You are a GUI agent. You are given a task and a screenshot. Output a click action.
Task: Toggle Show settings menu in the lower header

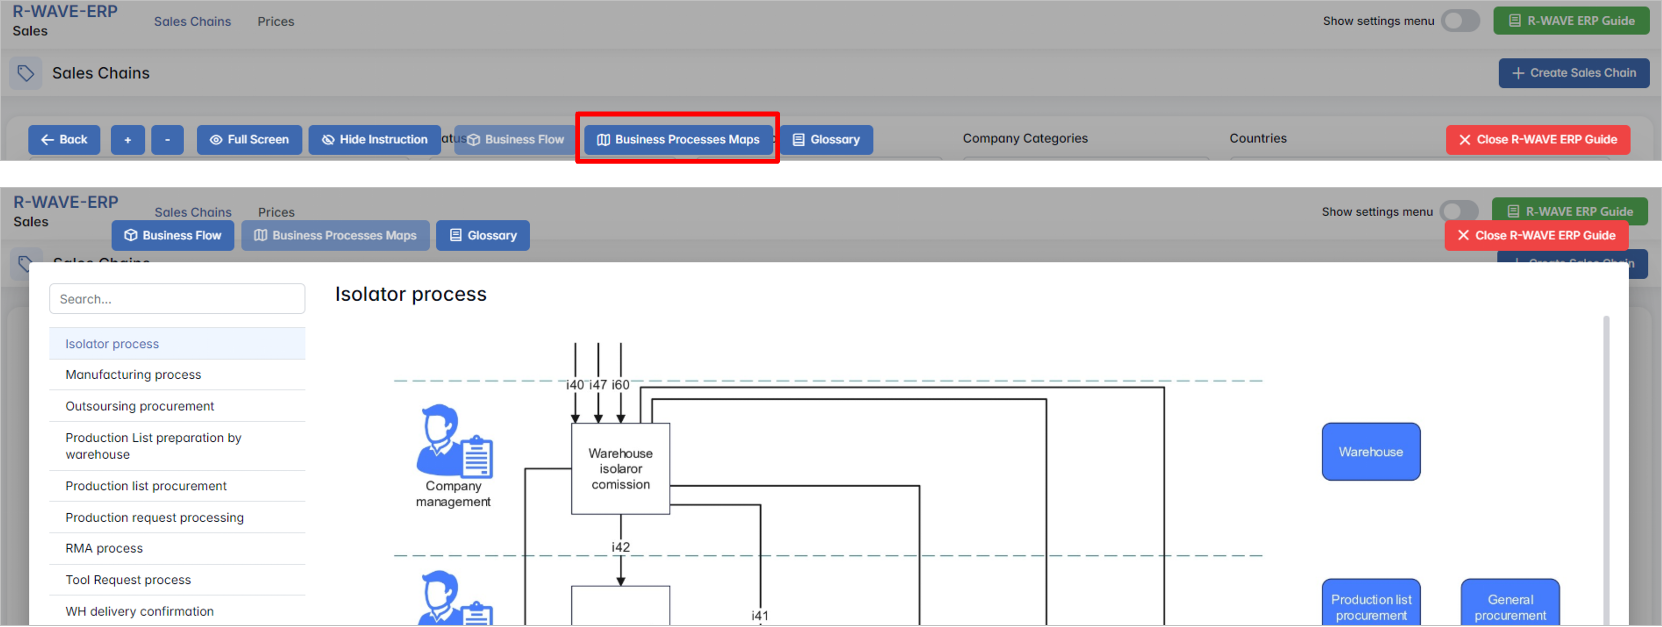pos(1458,212)
